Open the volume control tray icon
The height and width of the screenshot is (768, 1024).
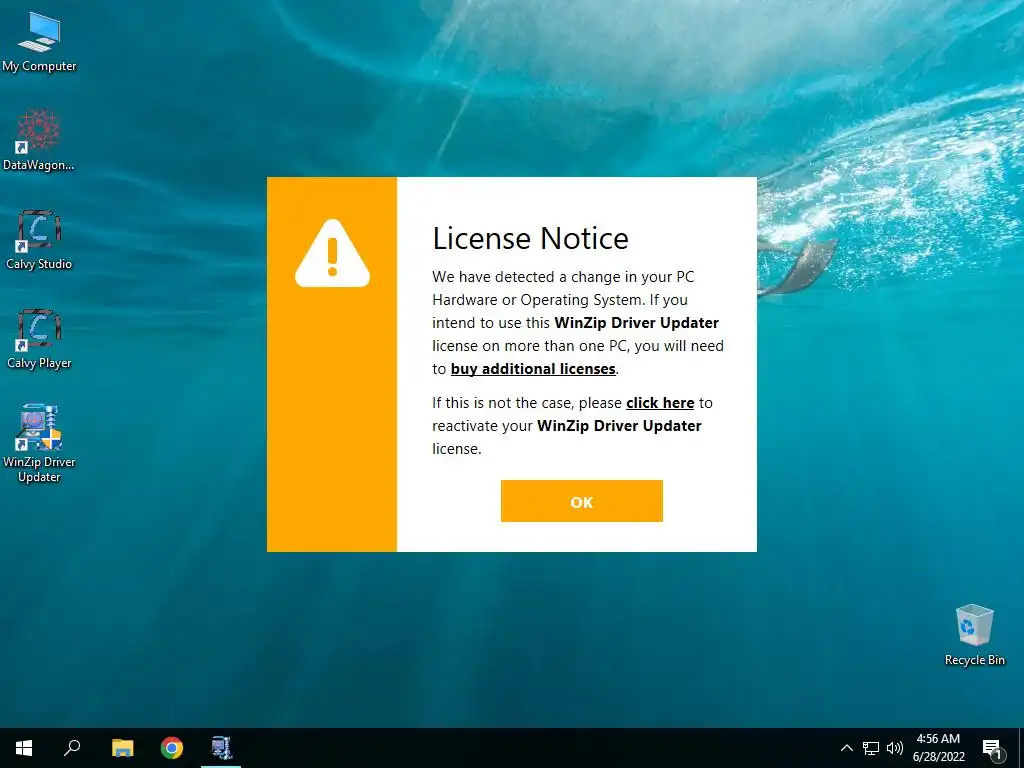point(895,748)
